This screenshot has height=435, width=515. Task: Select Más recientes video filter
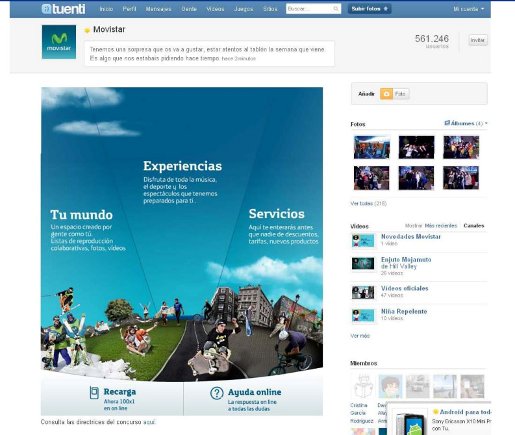coord(441,226)
